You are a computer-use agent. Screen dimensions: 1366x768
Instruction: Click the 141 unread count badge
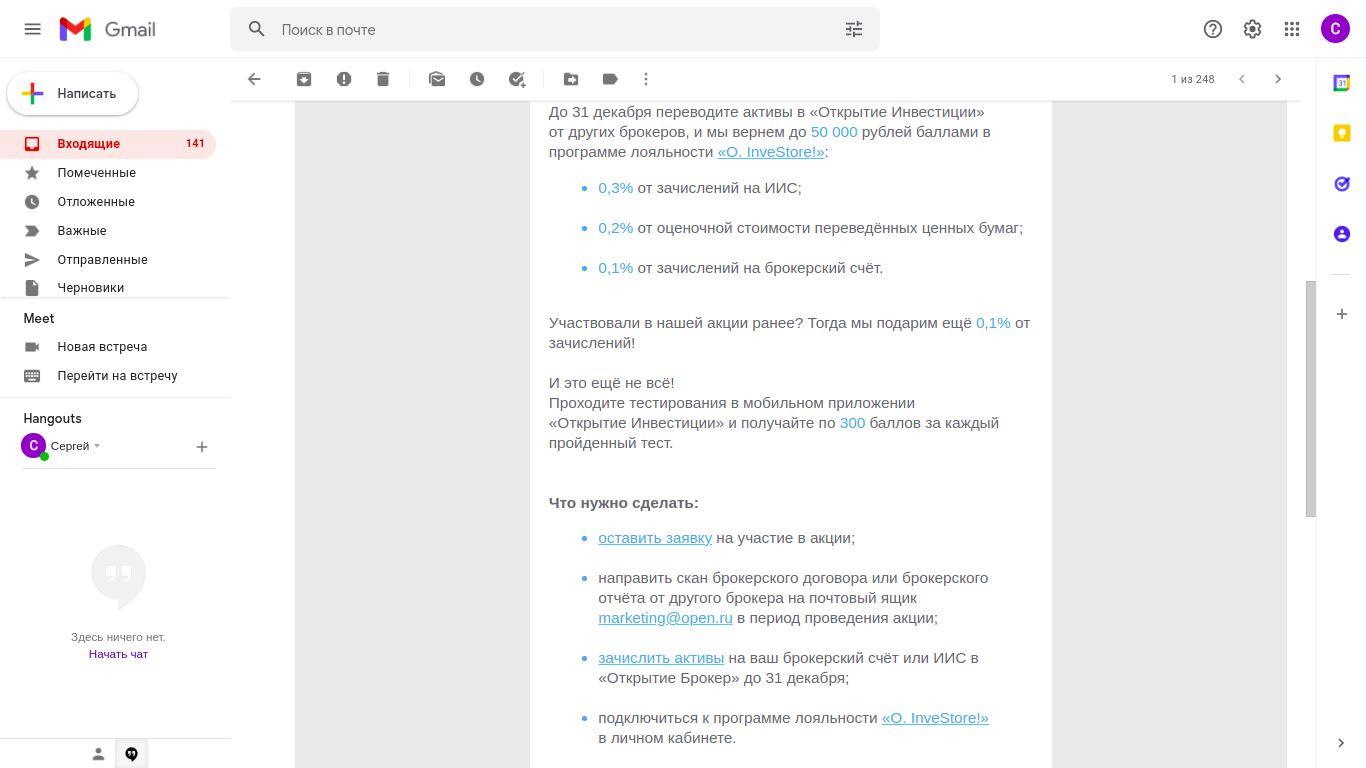[x=195, y=144]
